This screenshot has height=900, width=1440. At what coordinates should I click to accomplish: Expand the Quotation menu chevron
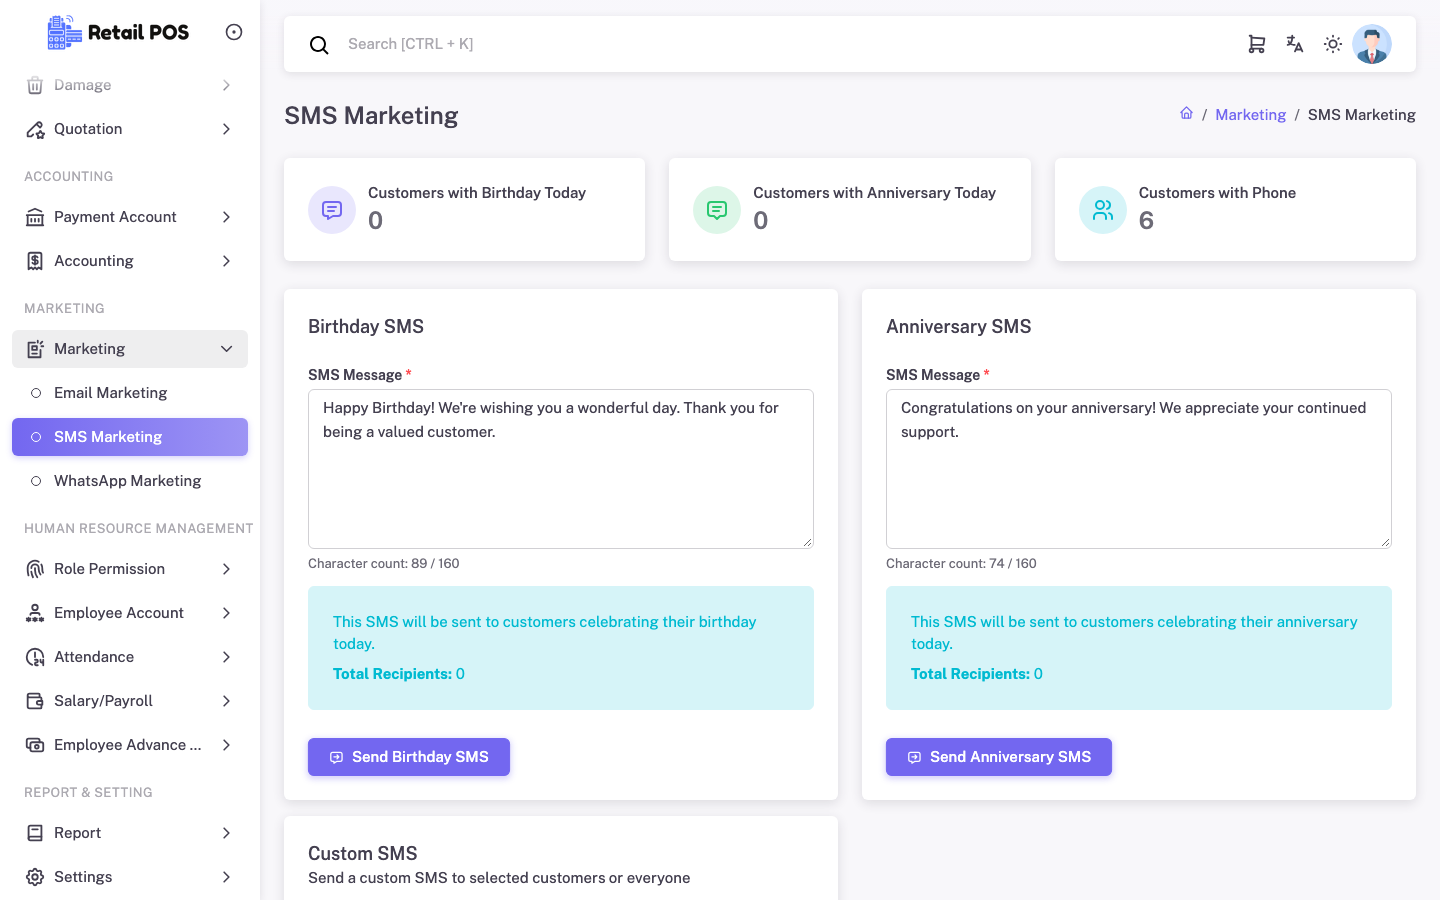click(x=226, y=129)
